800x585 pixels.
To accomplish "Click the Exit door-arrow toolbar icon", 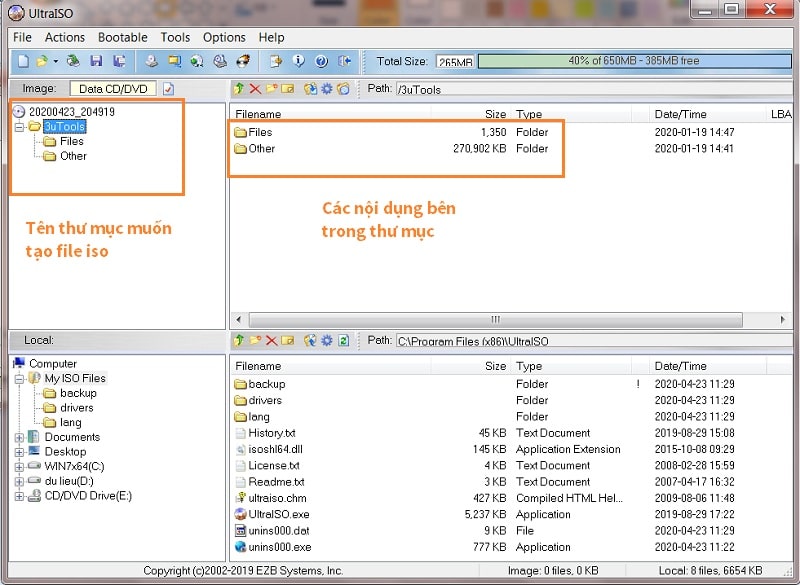I will click(x=345, y=61).
